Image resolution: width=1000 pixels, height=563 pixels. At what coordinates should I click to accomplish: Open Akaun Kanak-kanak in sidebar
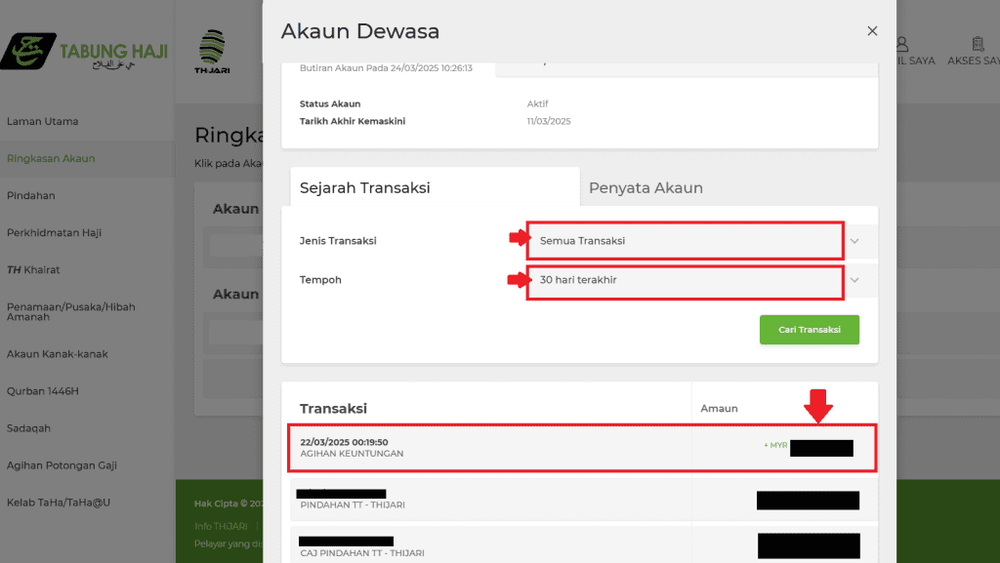pyautogui.click(x=57, y=354)
